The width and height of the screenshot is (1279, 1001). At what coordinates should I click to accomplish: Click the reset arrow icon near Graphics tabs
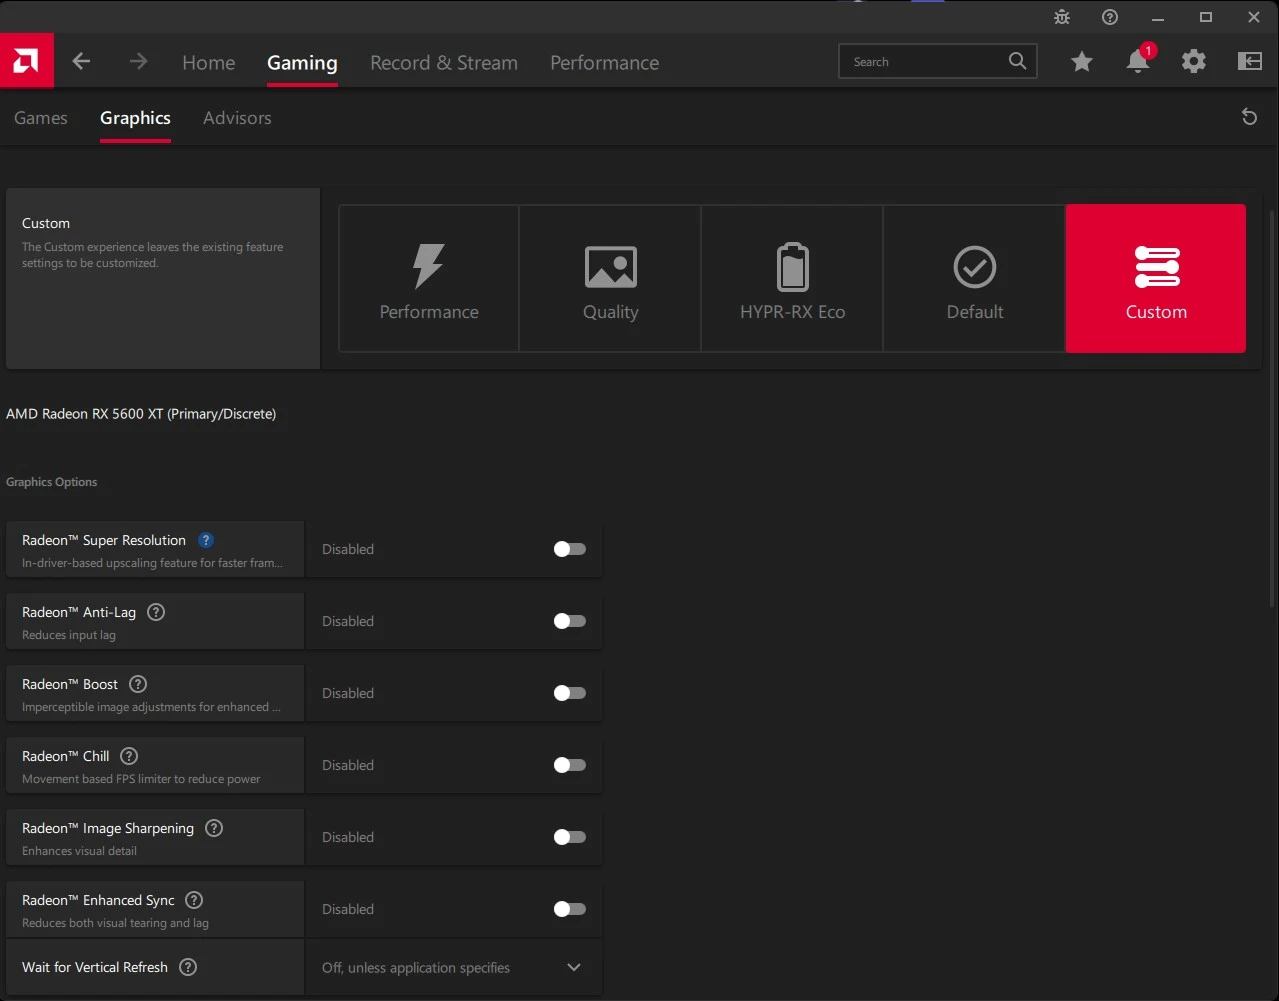(1249, 117)
